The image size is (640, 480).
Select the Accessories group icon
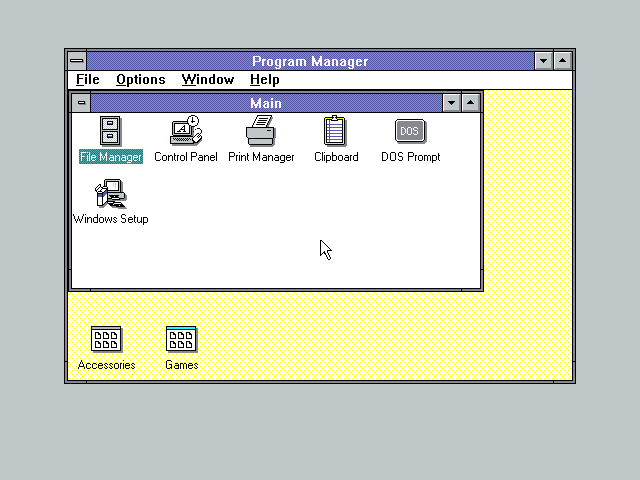click(x=106, y=339)
